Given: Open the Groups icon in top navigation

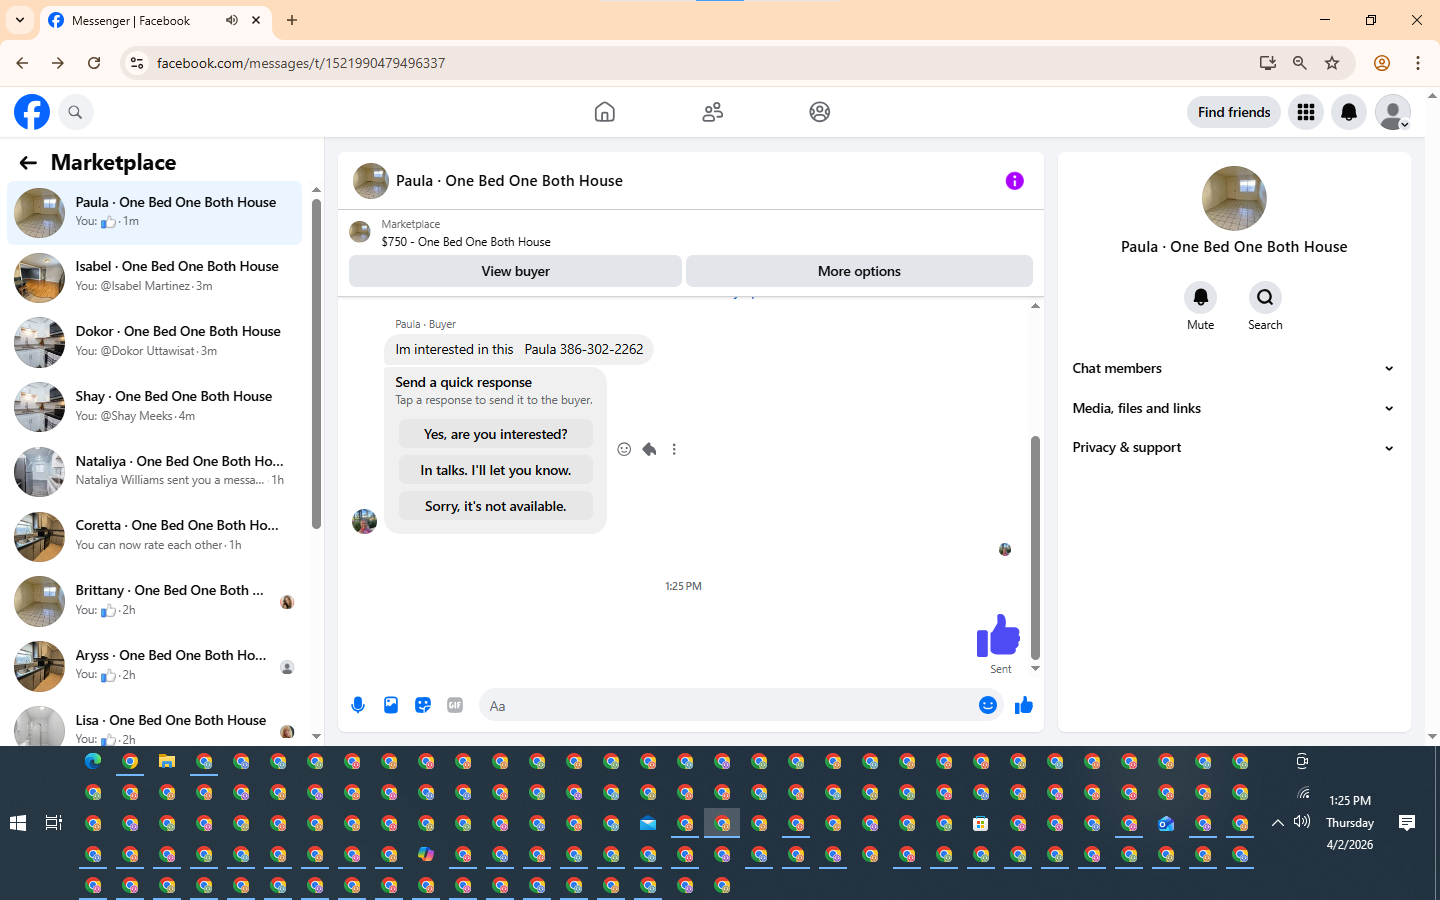Looking at the screenshot, I should click(820, 112).
